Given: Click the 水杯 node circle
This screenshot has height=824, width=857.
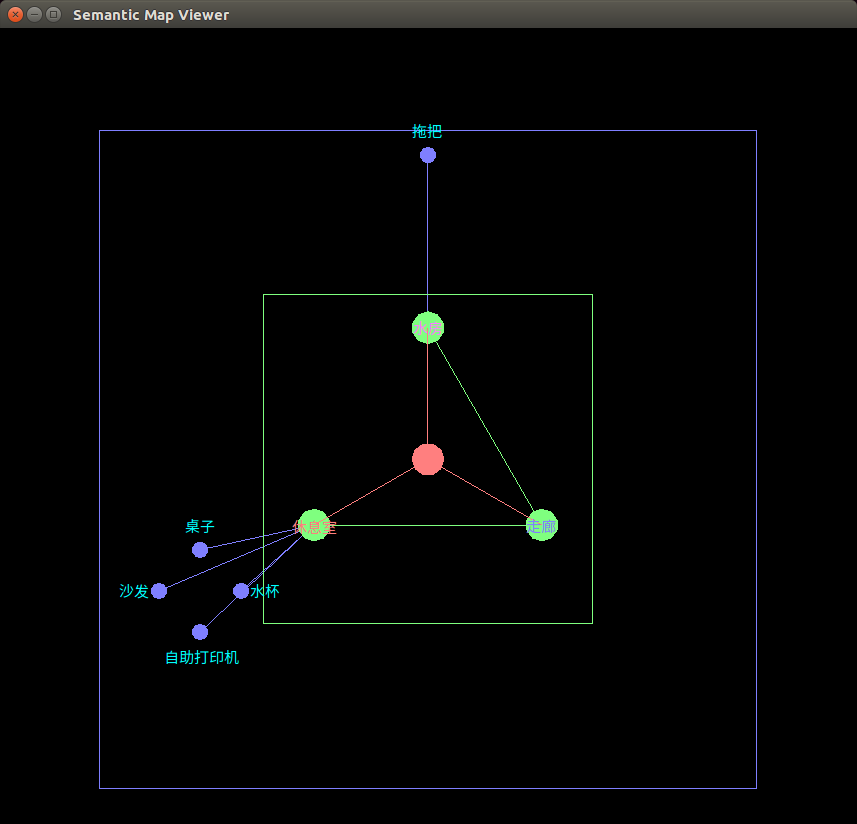Looking at the screenshot, I should [x=241, y=591].
